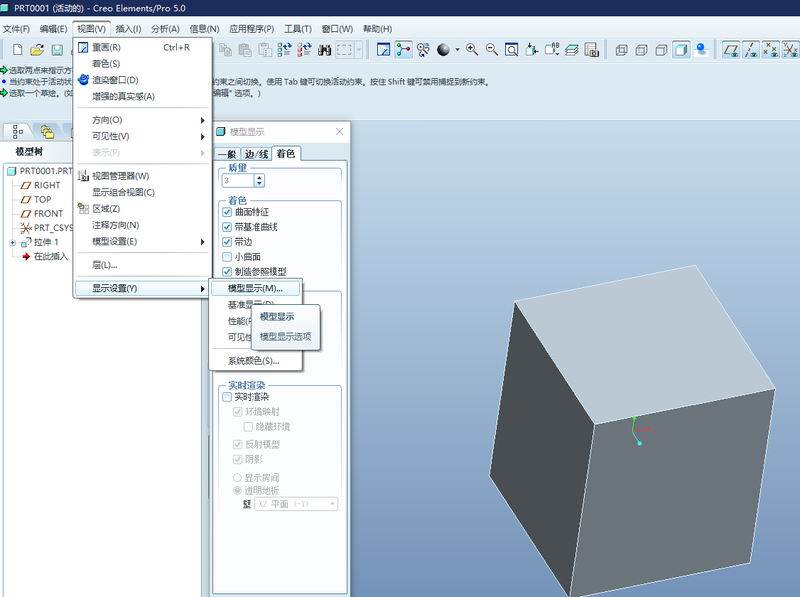This screenshot has width=800, height=597.
Task: Open the folder browser navigator tab icon
Action: point(47,132)
